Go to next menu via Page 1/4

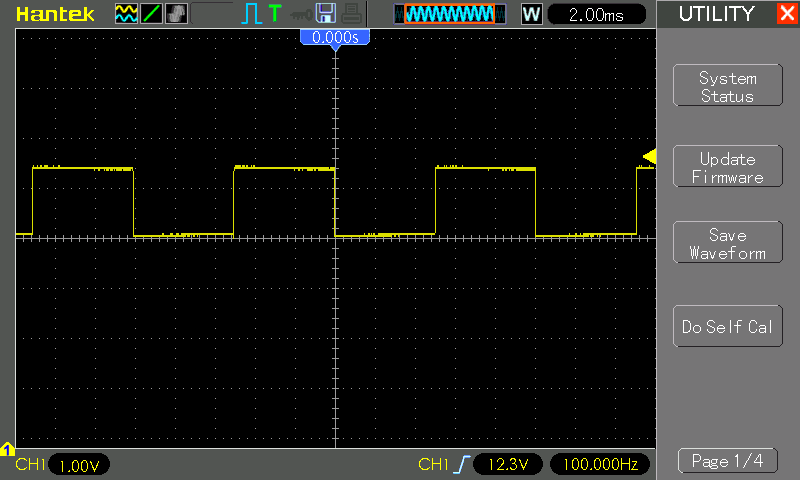tap(728, 461)
